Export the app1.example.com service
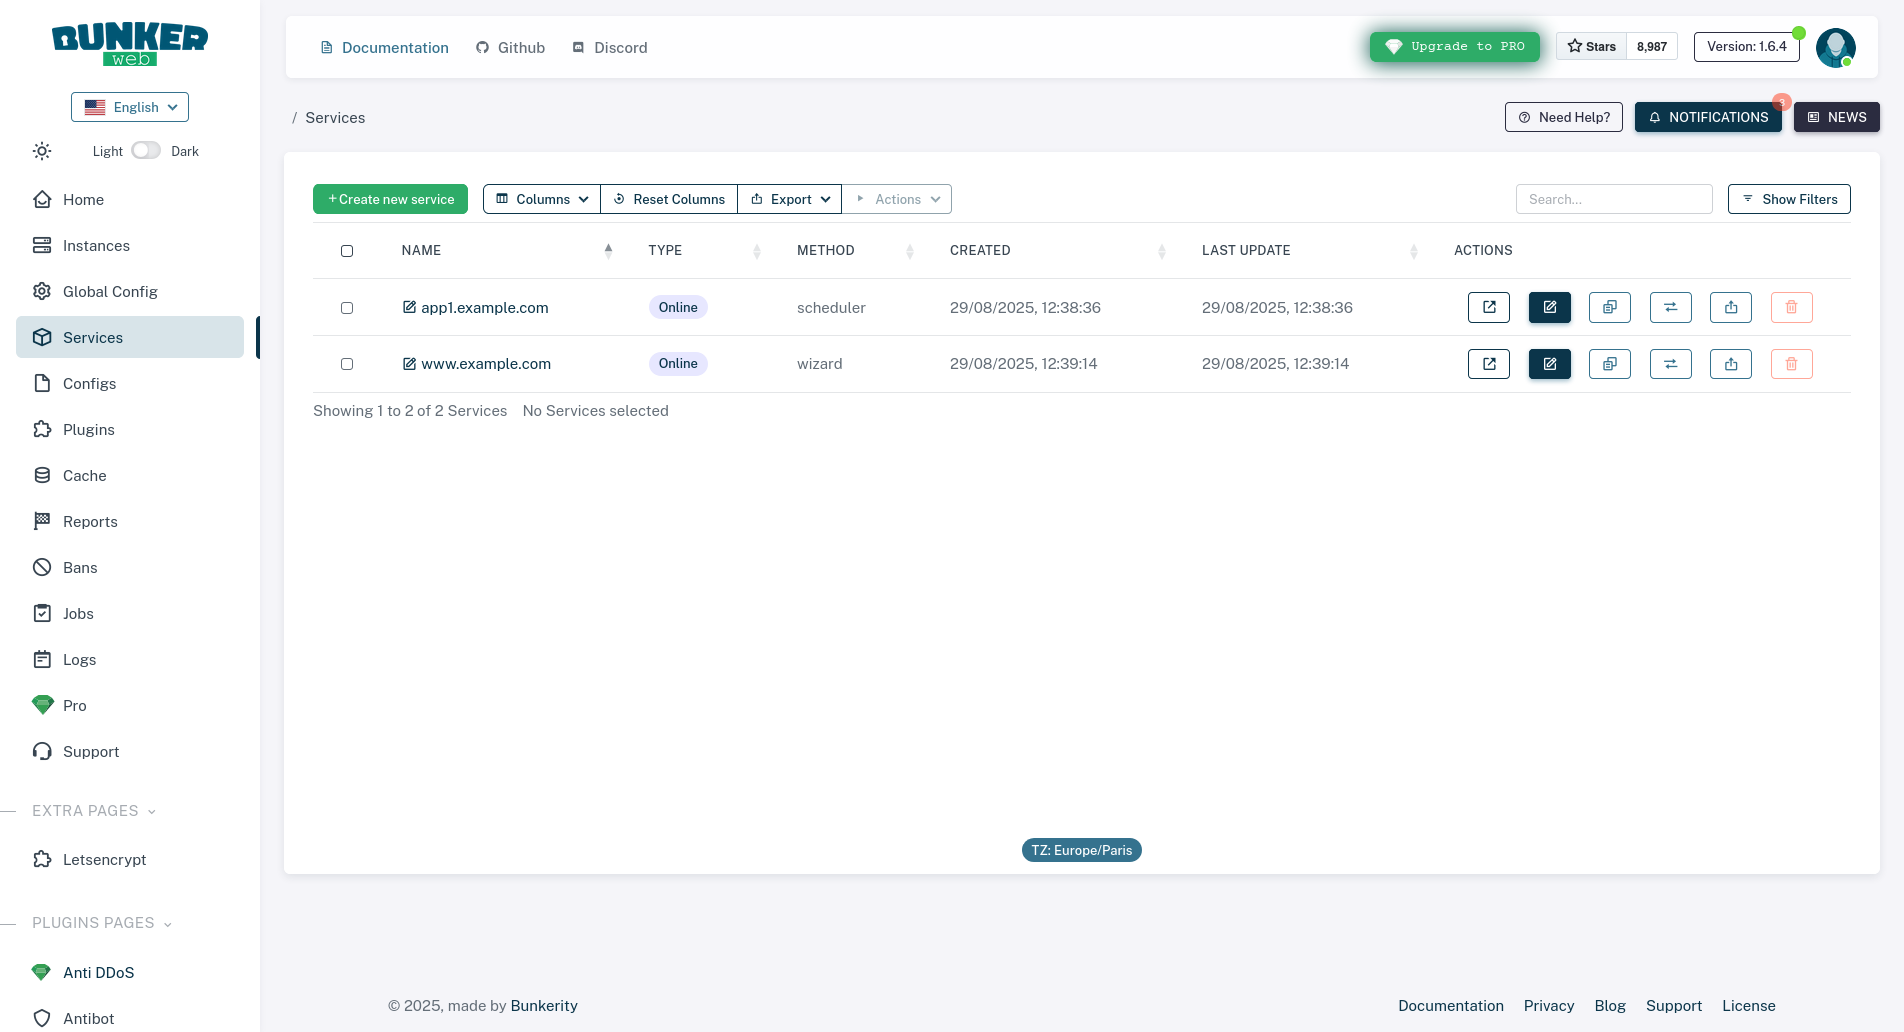This screenshot has height=1032, width=1904. 1731,307
